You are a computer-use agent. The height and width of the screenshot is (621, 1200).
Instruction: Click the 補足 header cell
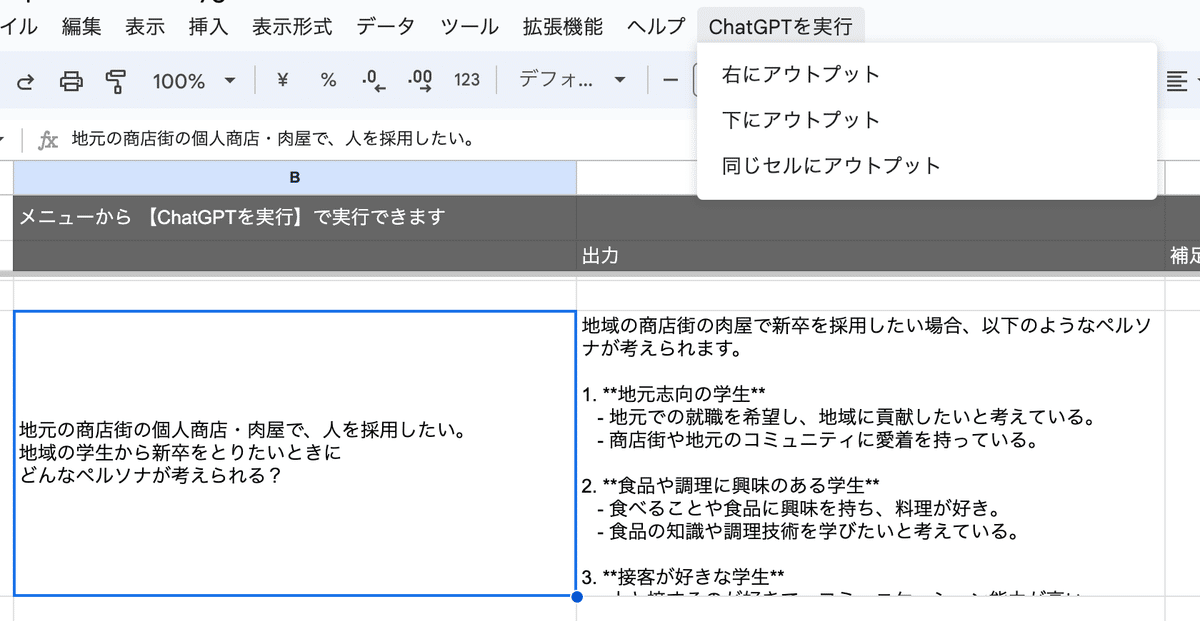click(x=1183, y=257)
